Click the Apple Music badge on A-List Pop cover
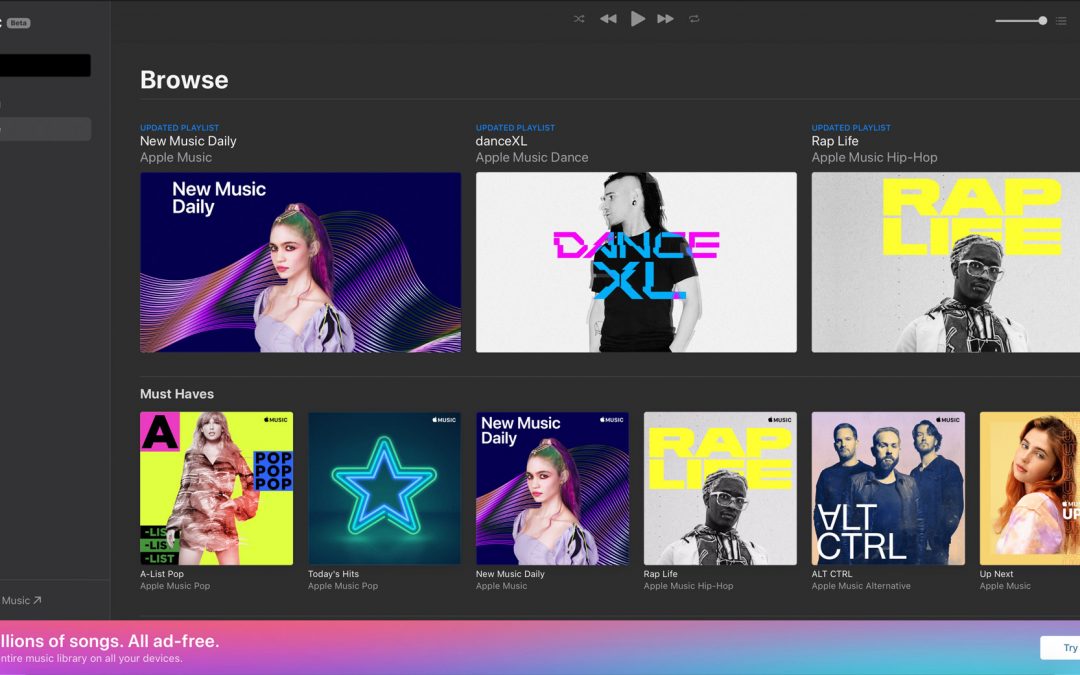Image resolution: width=1080 pixels, height=675 pixels. click(x=277, y=419)
